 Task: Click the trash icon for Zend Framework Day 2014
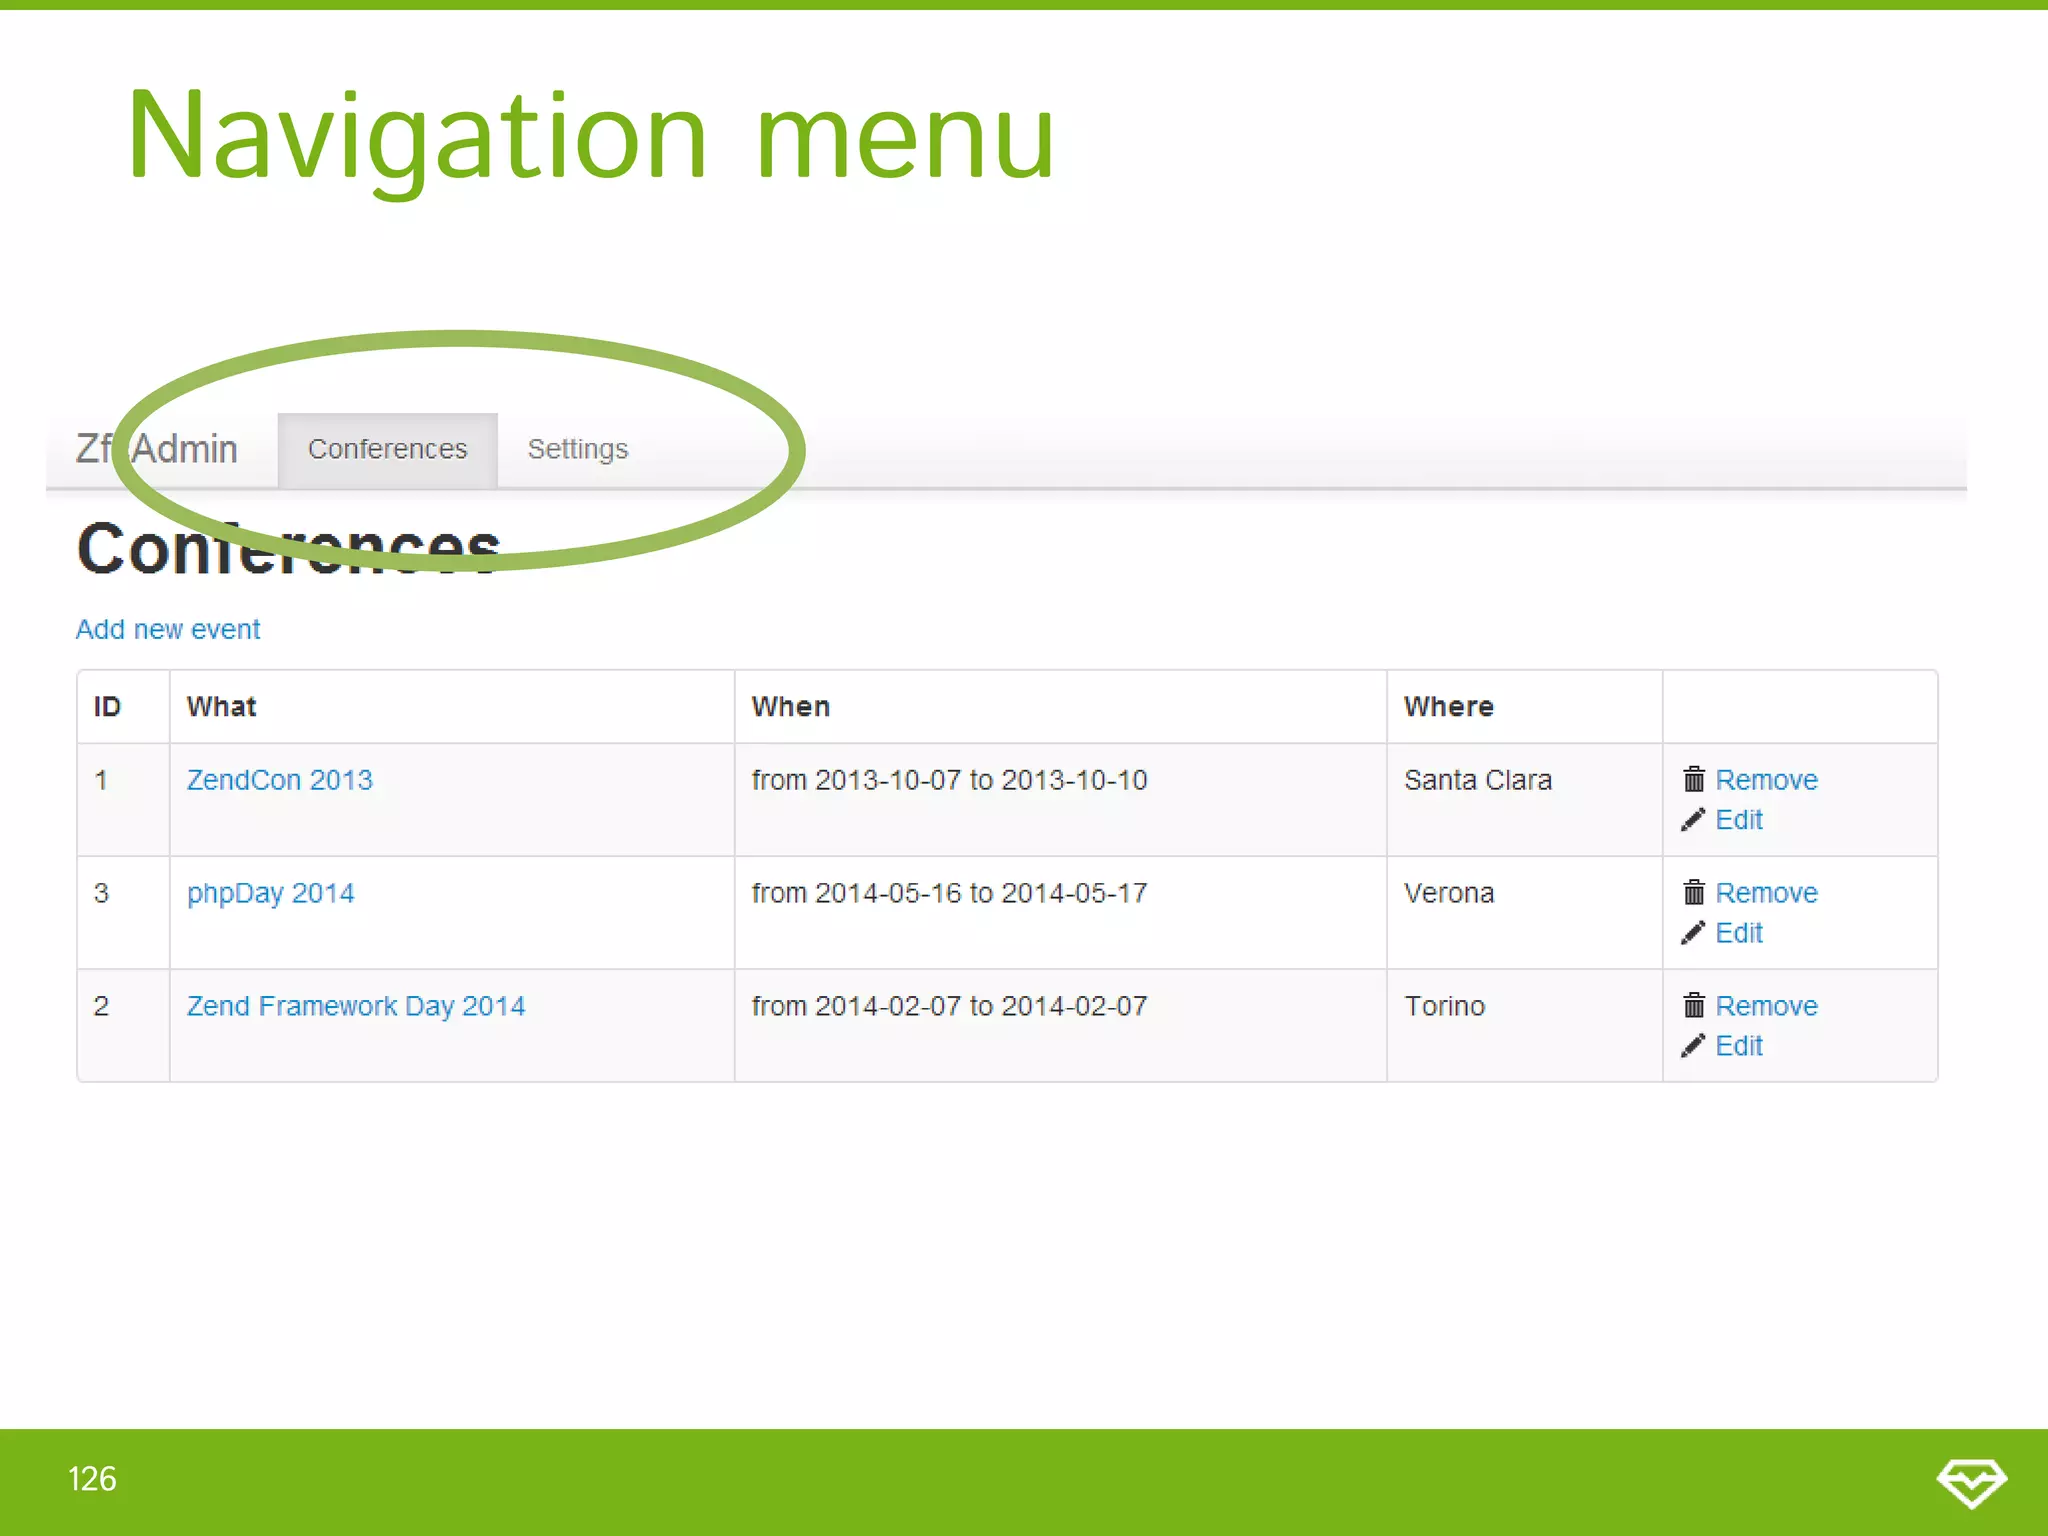(x=1694, y=1005)
